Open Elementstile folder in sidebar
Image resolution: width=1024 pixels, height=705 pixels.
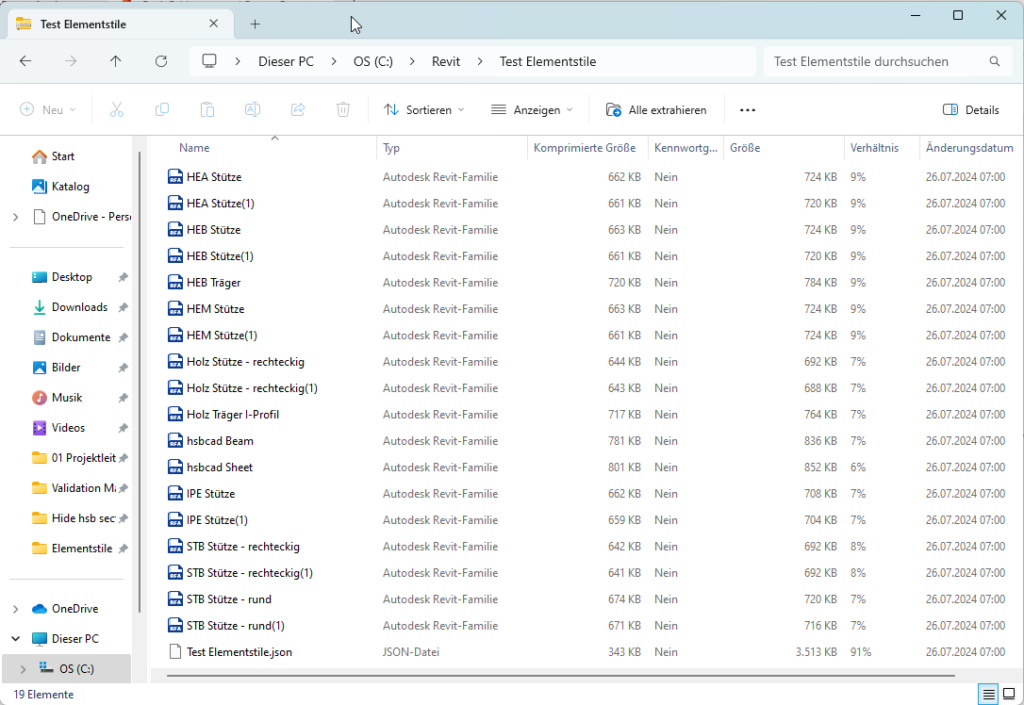(x=72, y=548)
